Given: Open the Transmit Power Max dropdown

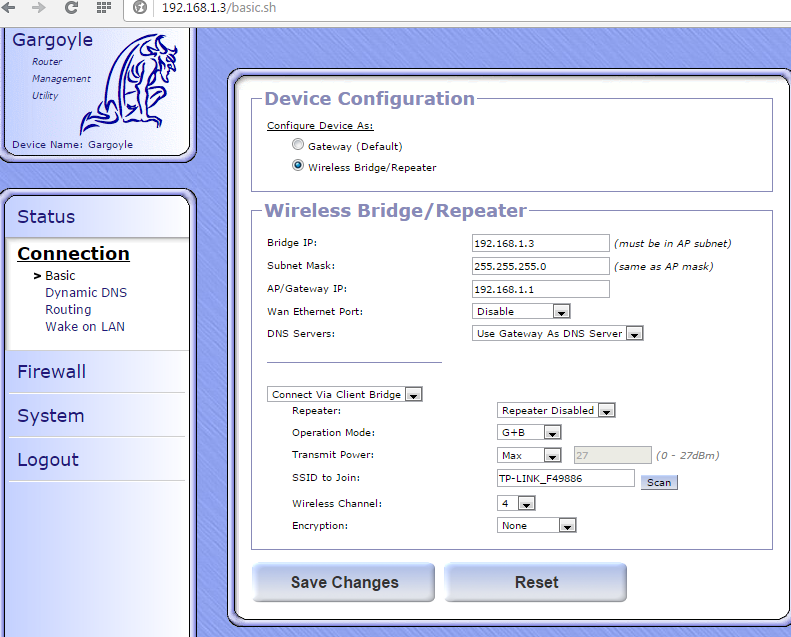Looking at the screenshot, I should click(529, 455).
